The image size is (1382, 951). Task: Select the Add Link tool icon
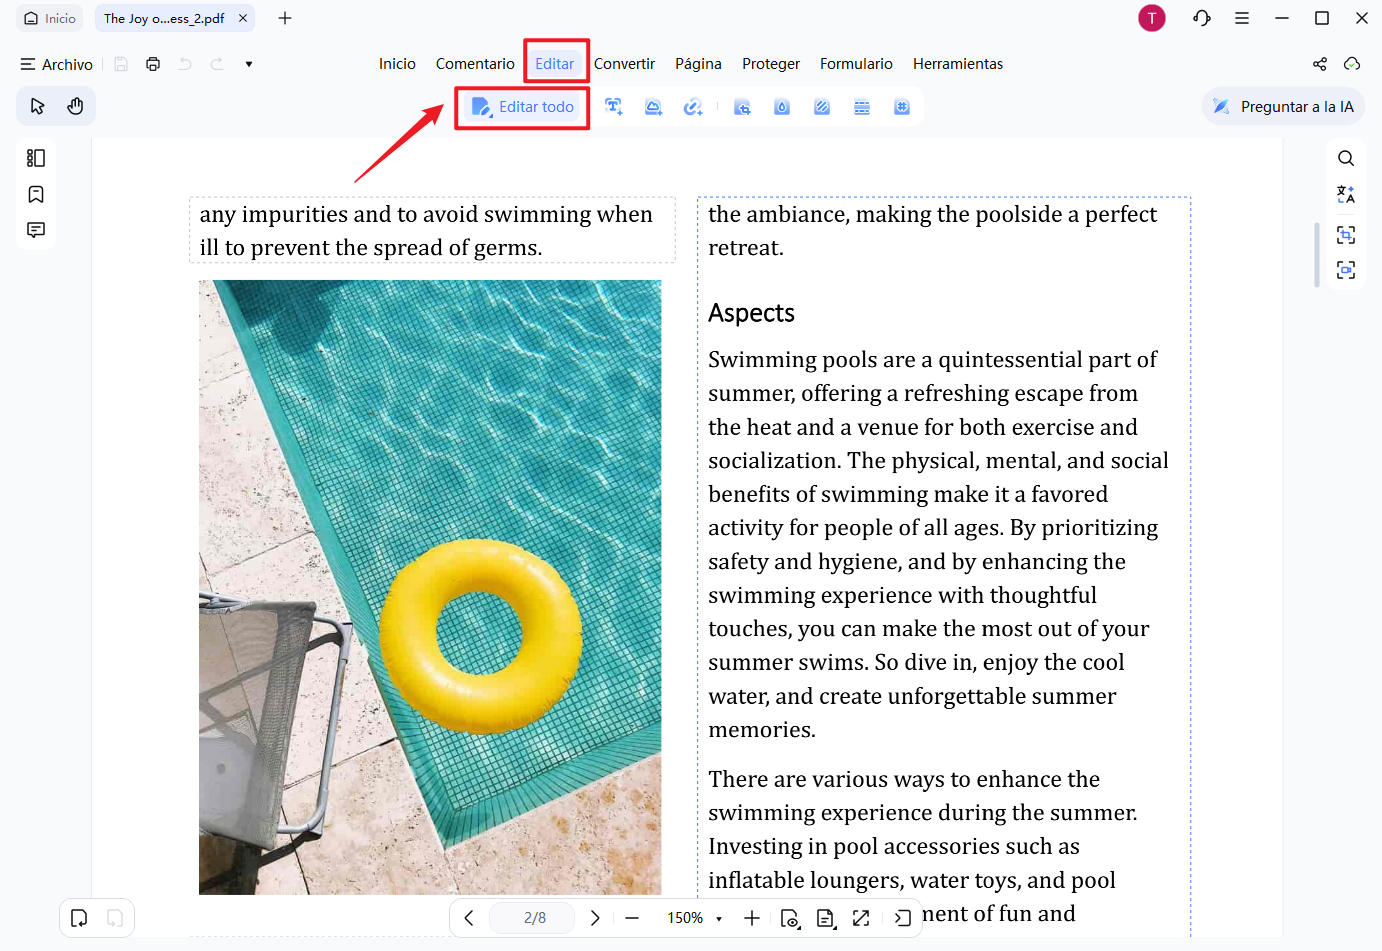693,107
